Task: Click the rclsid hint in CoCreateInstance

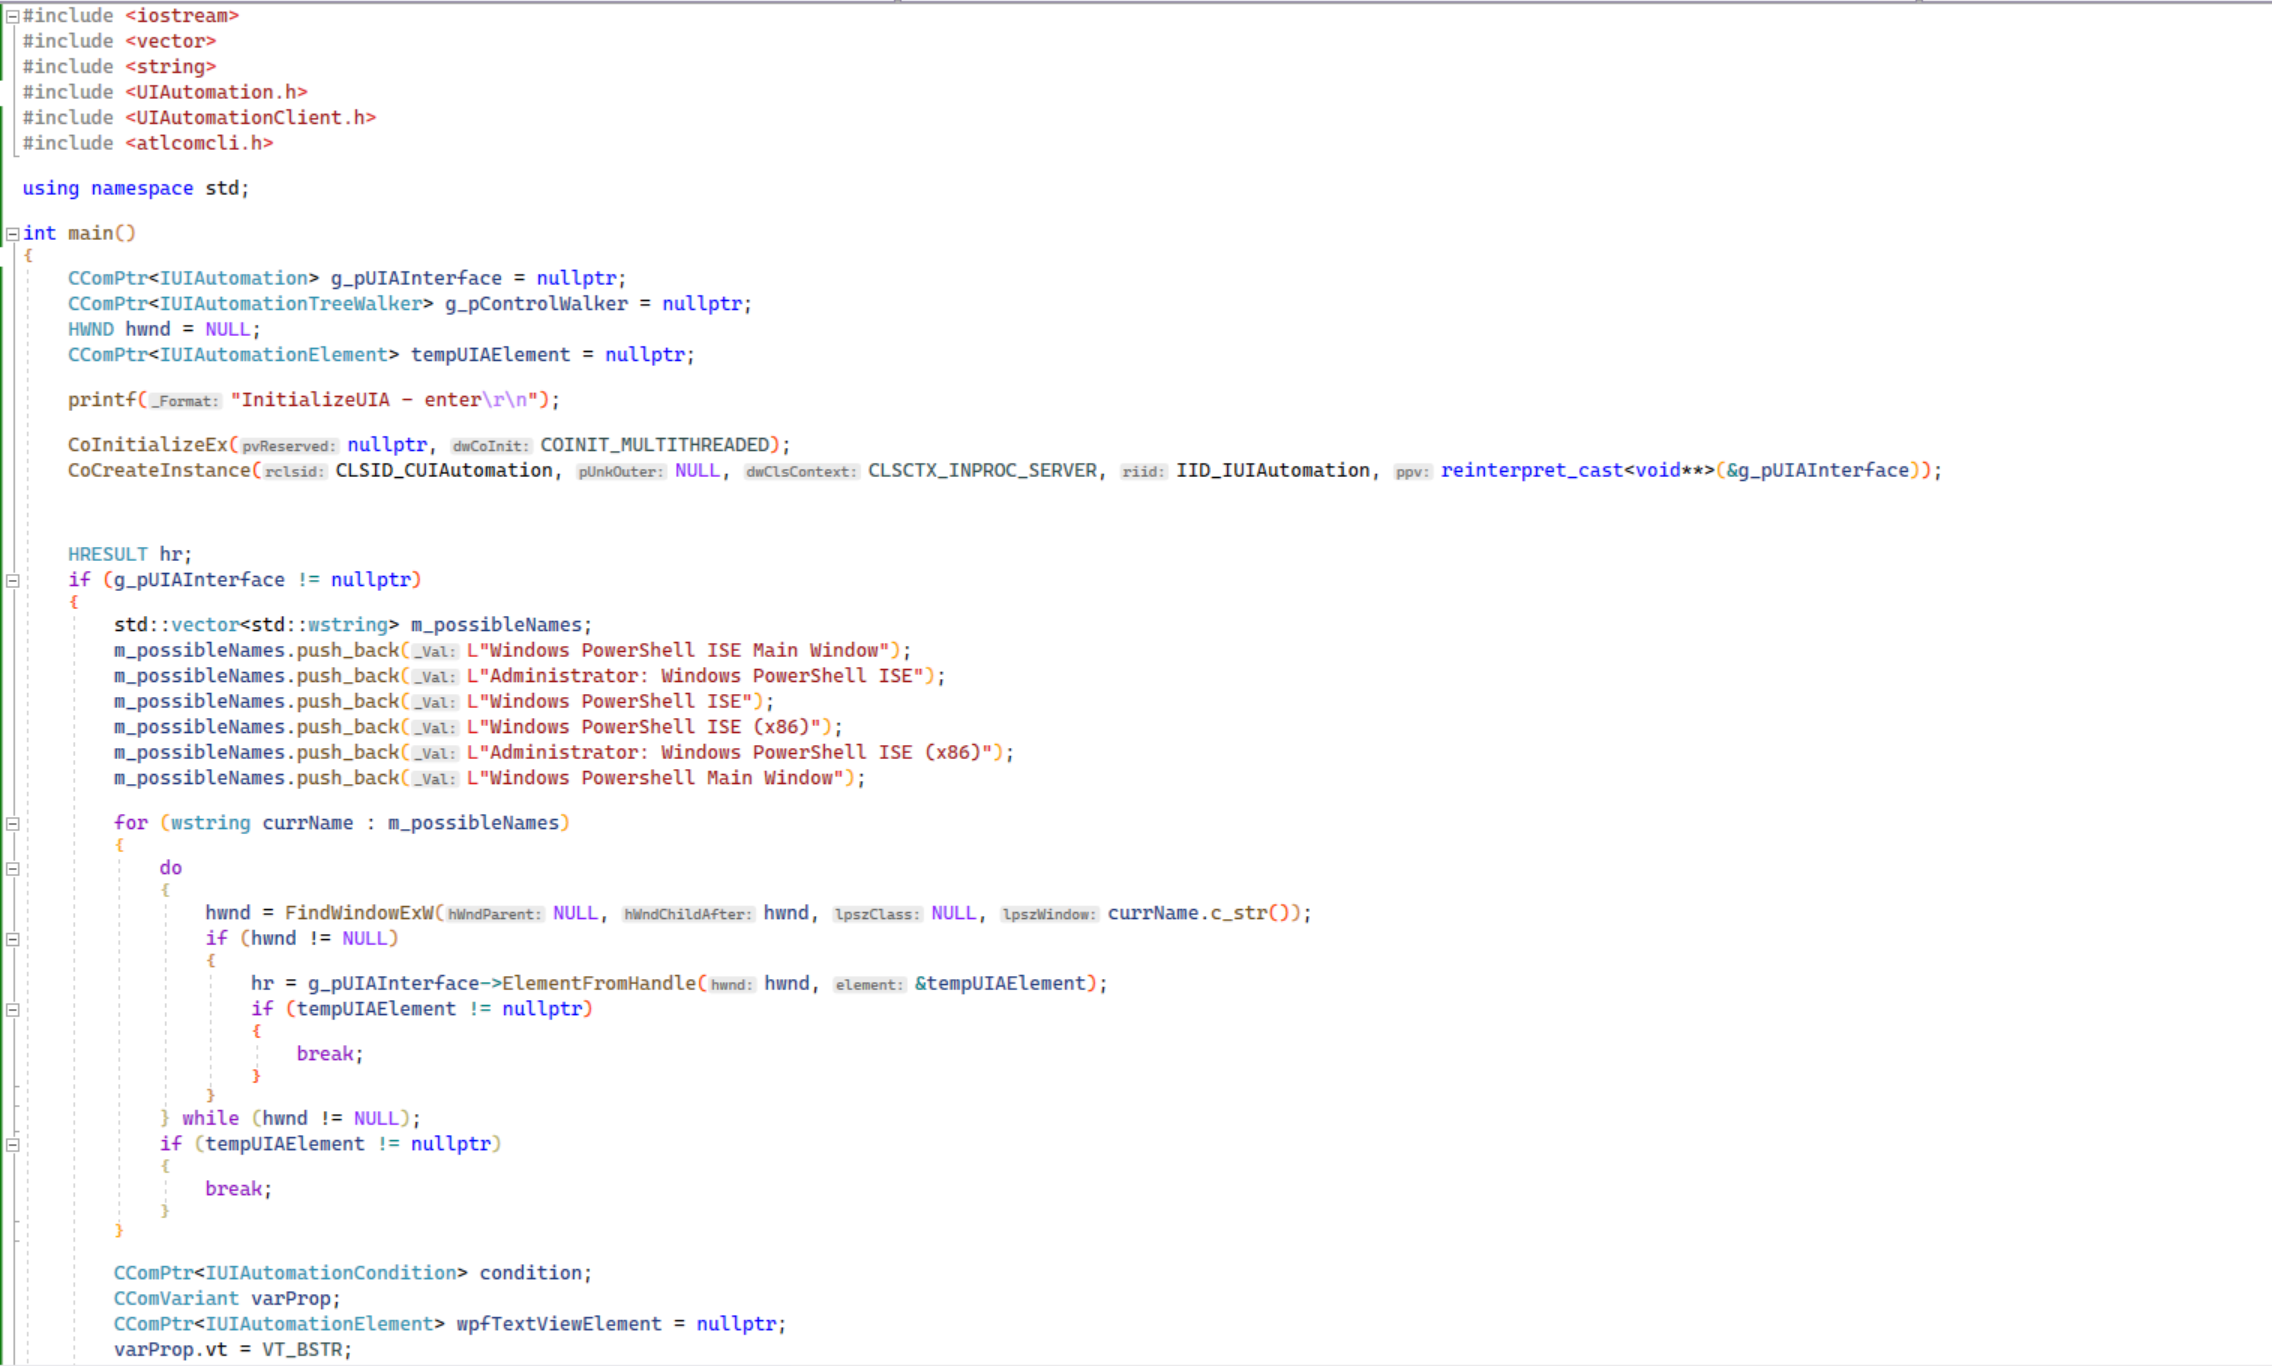Action: (296, 471)
